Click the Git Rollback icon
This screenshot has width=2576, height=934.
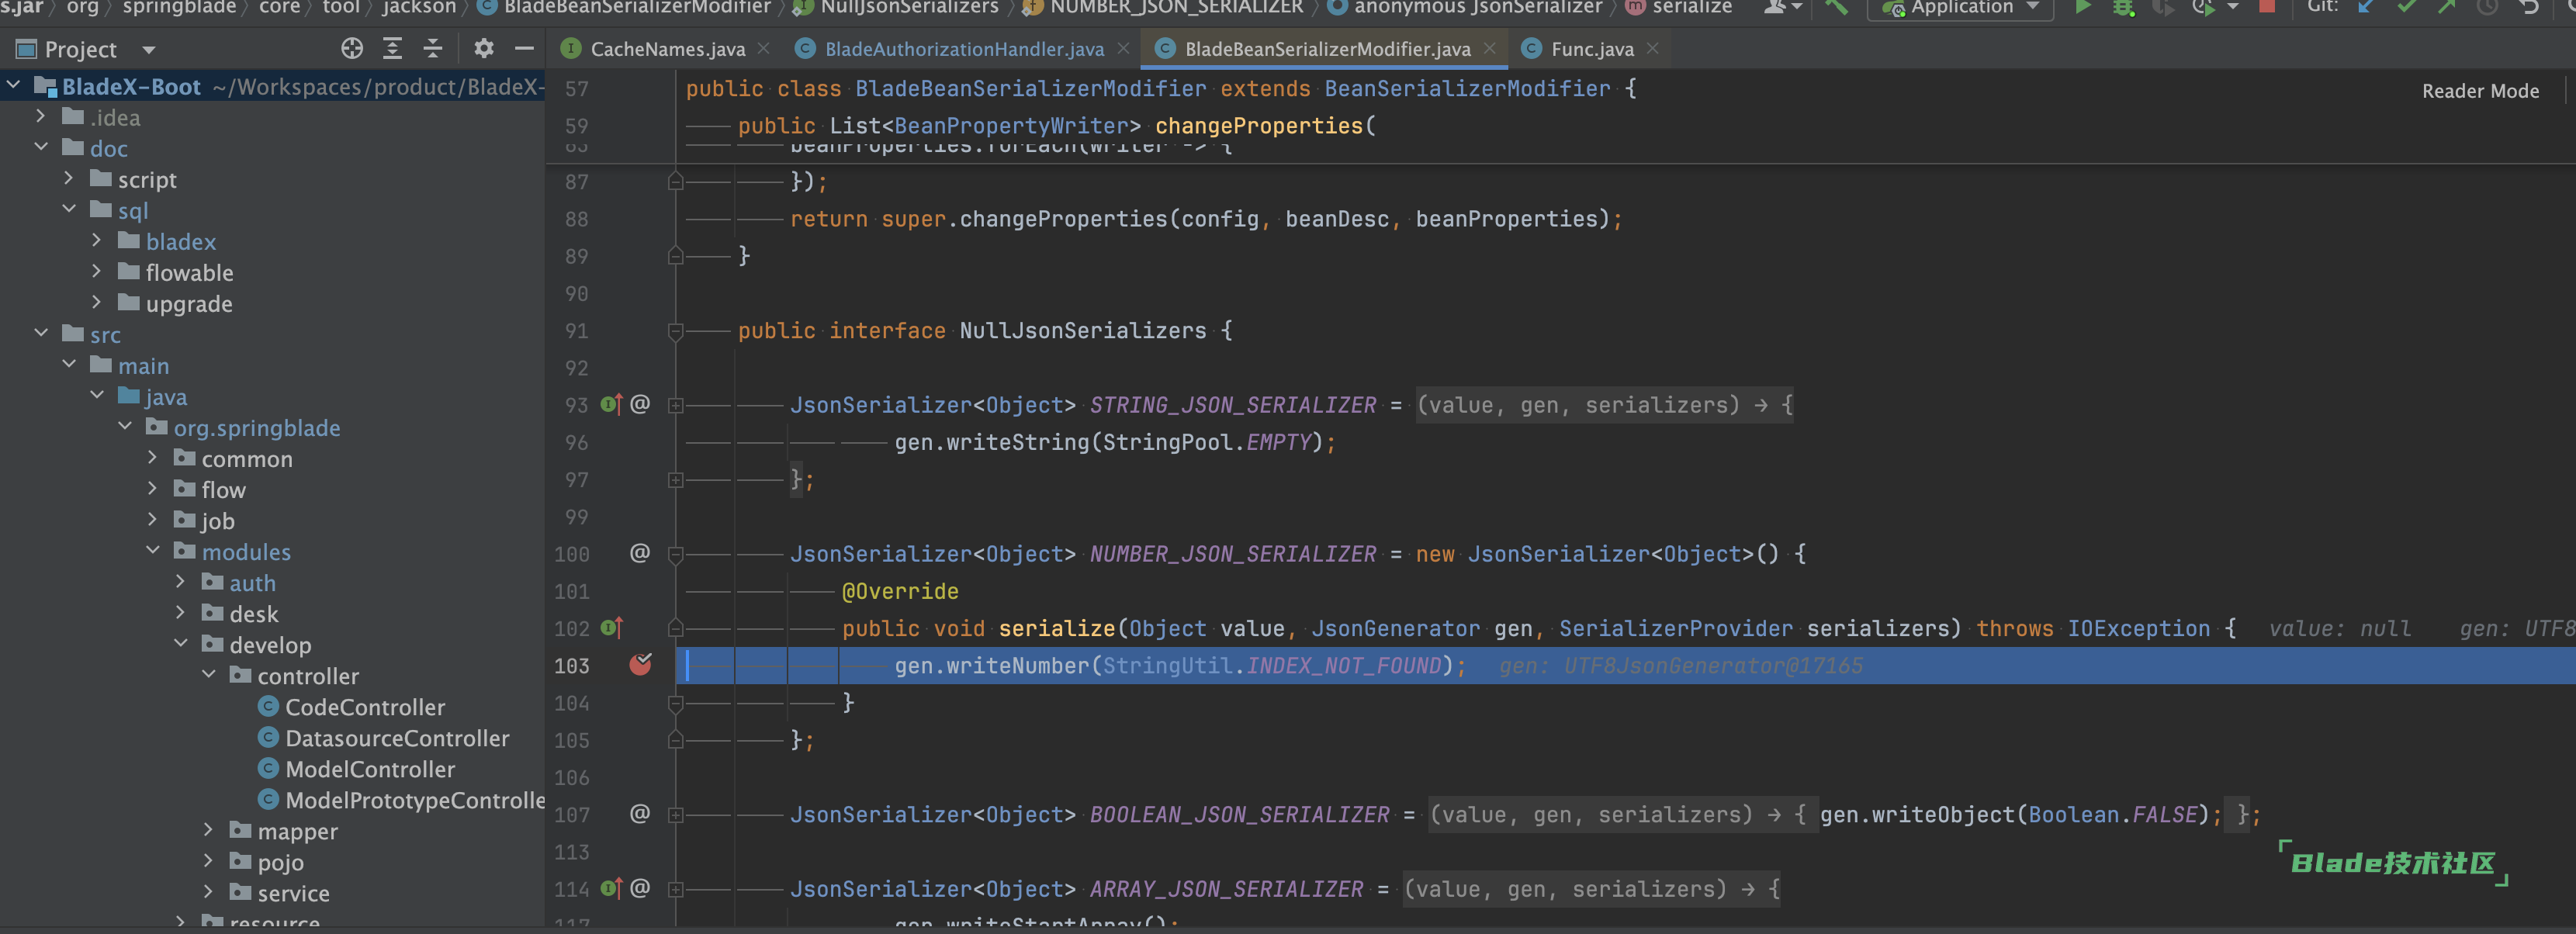point(2529,7)
